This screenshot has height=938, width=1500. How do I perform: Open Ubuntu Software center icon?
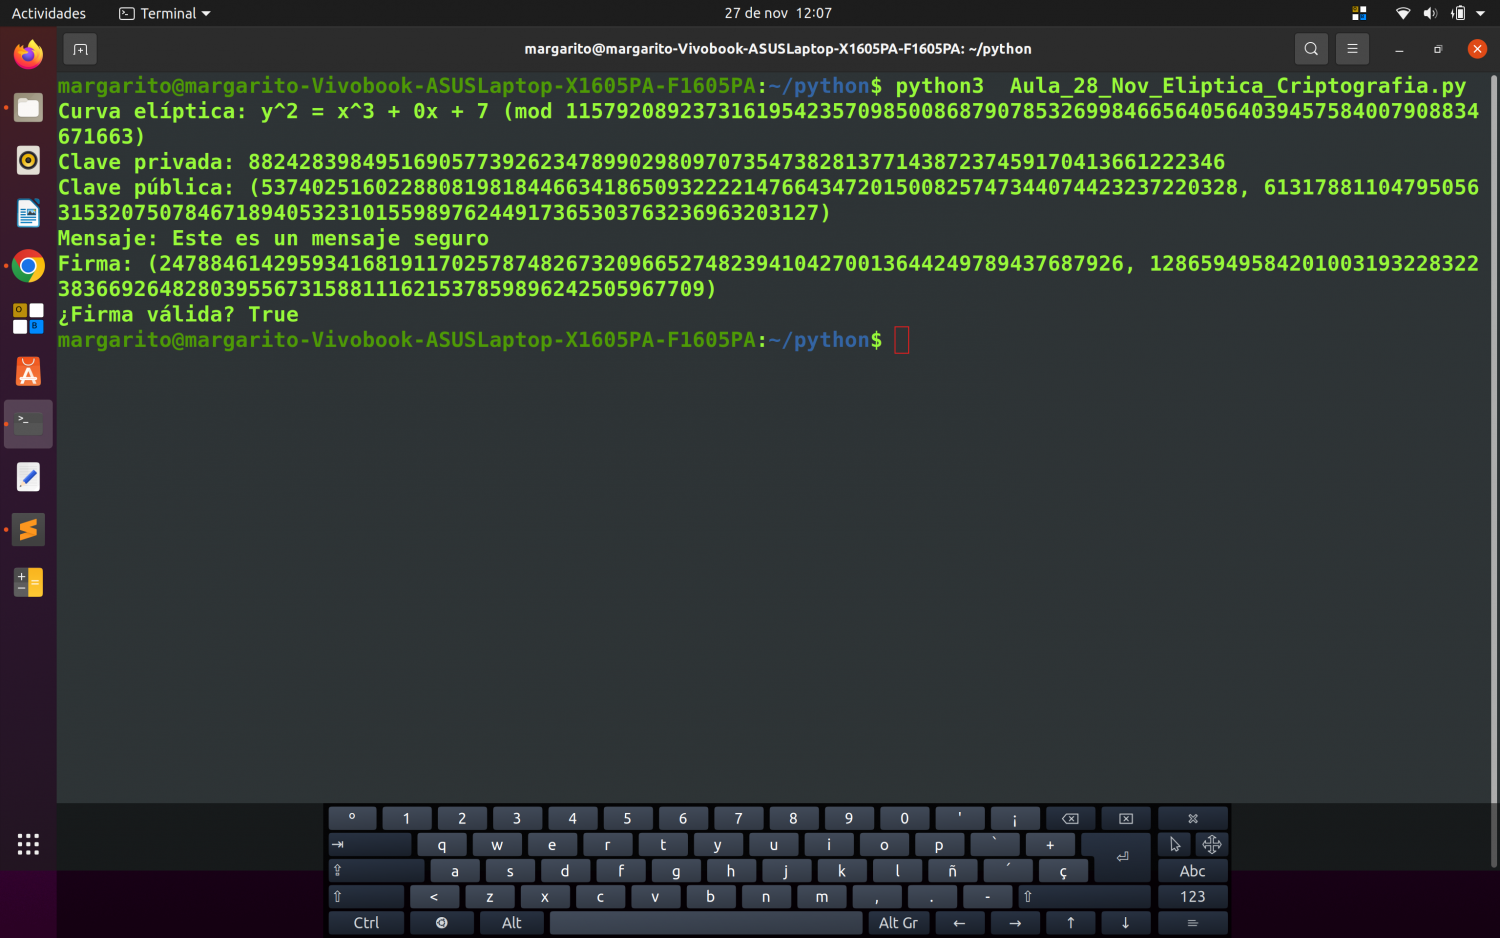pos(28,372)
